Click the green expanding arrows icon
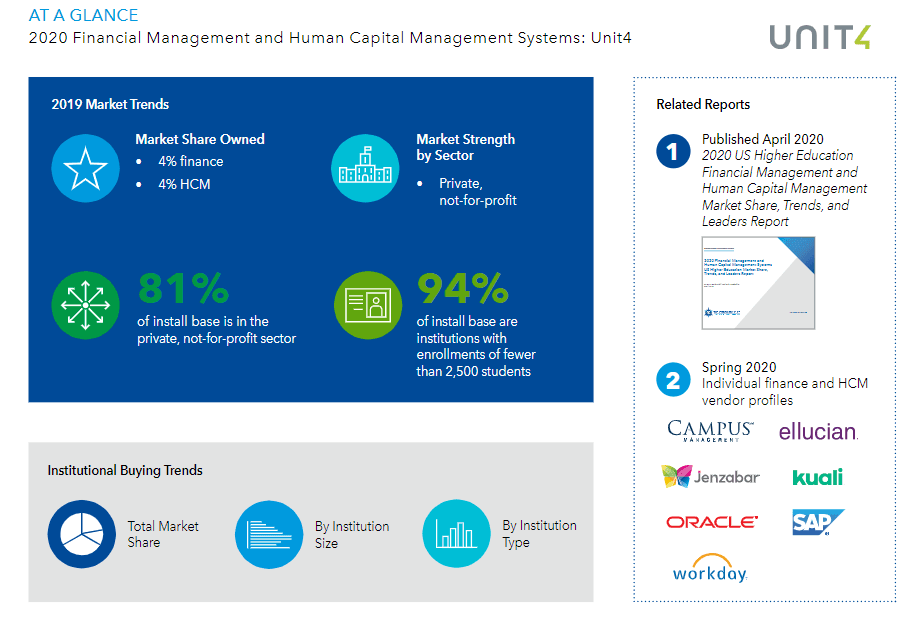922x627 pixels. pyautogui.click(x=85, y=305)
